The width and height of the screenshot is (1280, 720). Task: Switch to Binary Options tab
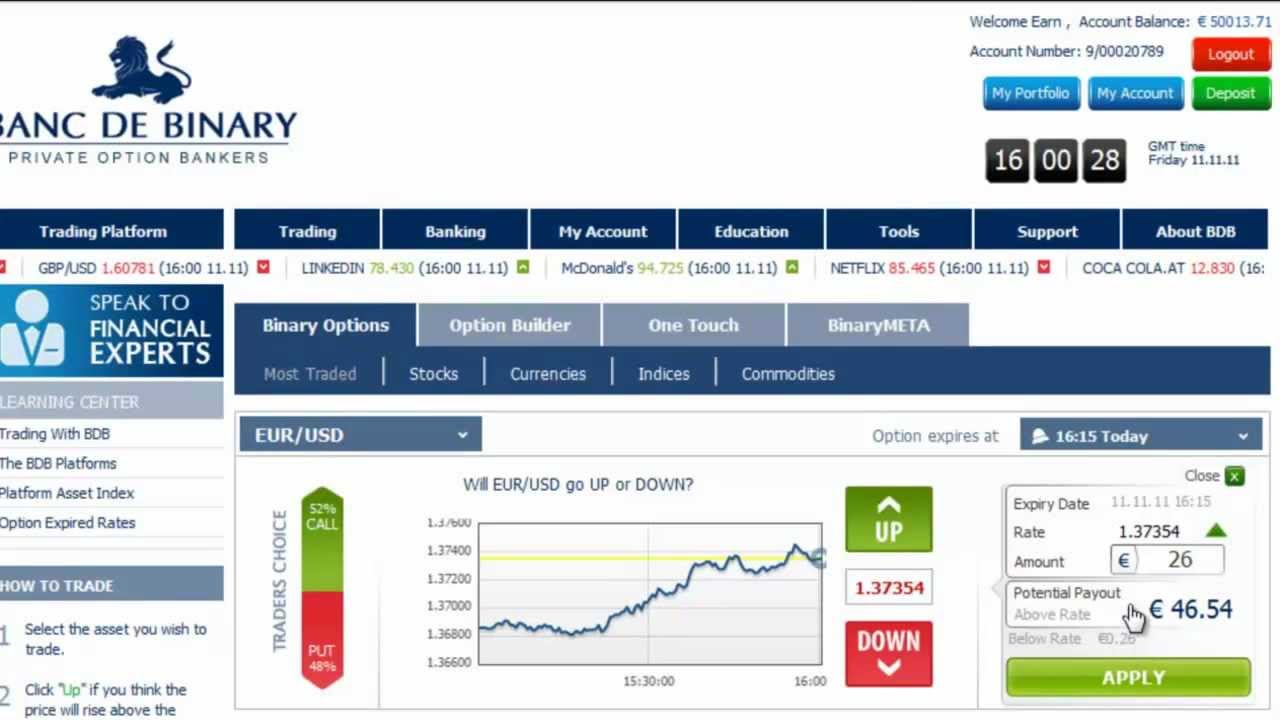(x=326, y=325)
